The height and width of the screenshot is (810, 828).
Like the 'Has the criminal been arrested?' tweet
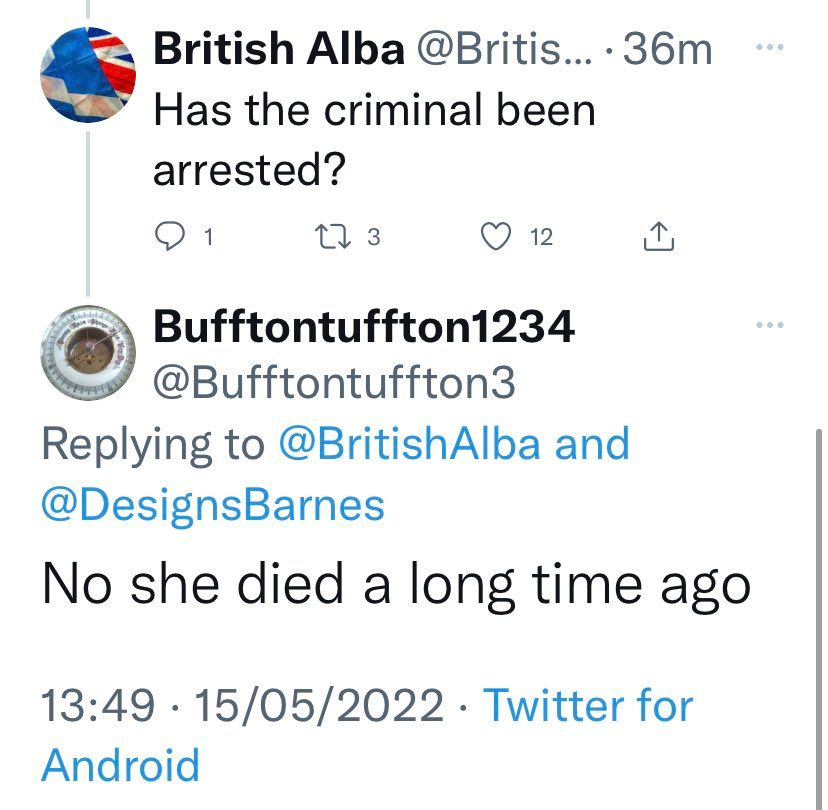[494, 237]
